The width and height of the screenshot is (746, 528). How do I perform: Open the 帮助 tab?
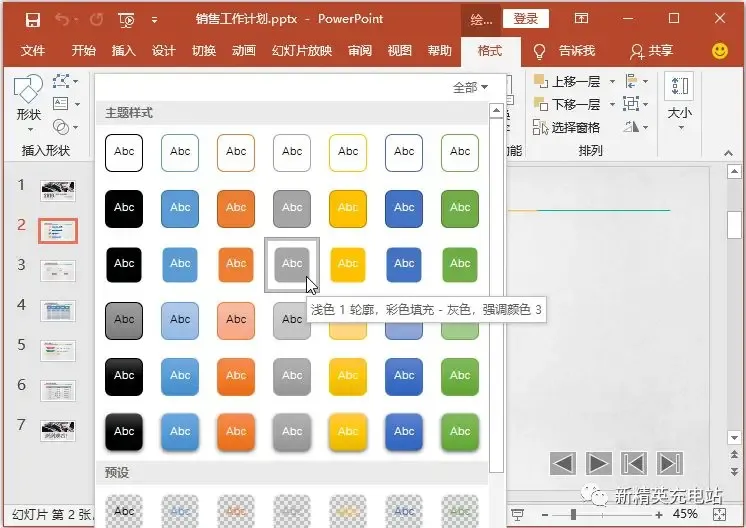(x=440, y=50)
